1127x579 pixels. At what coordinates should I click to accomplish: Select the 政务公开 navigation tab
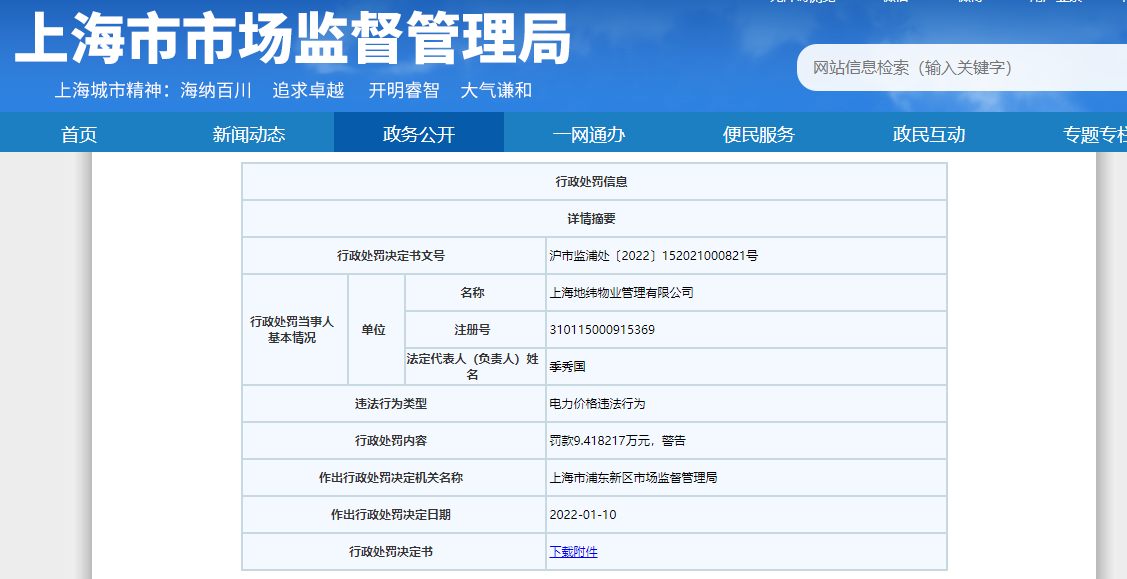(419, 134)
